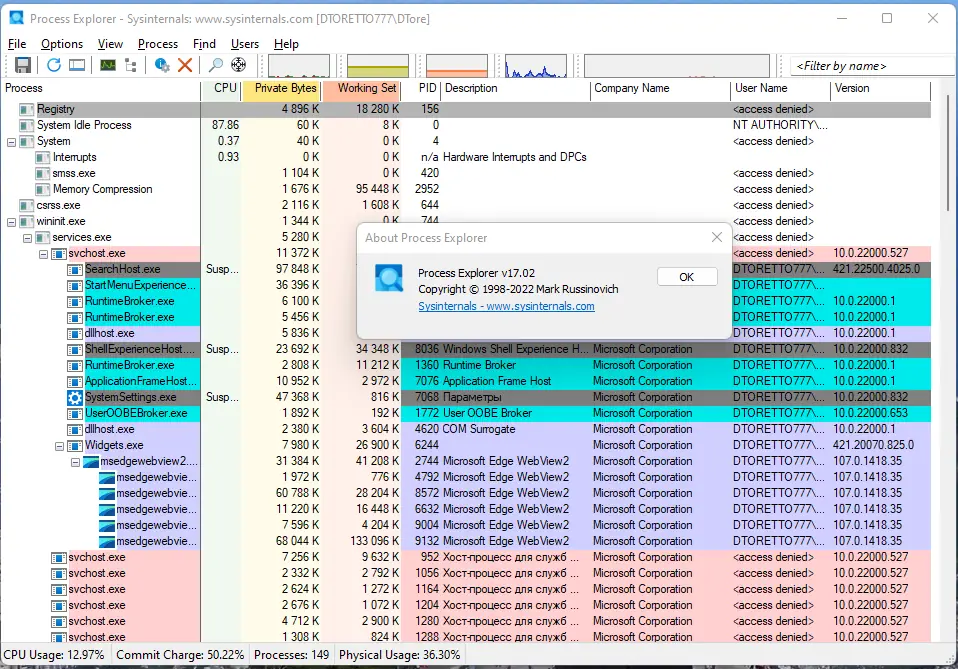Click the Process Explorer icon in About dialog
This screenshot has width=958, height=669.
point(389,279)
